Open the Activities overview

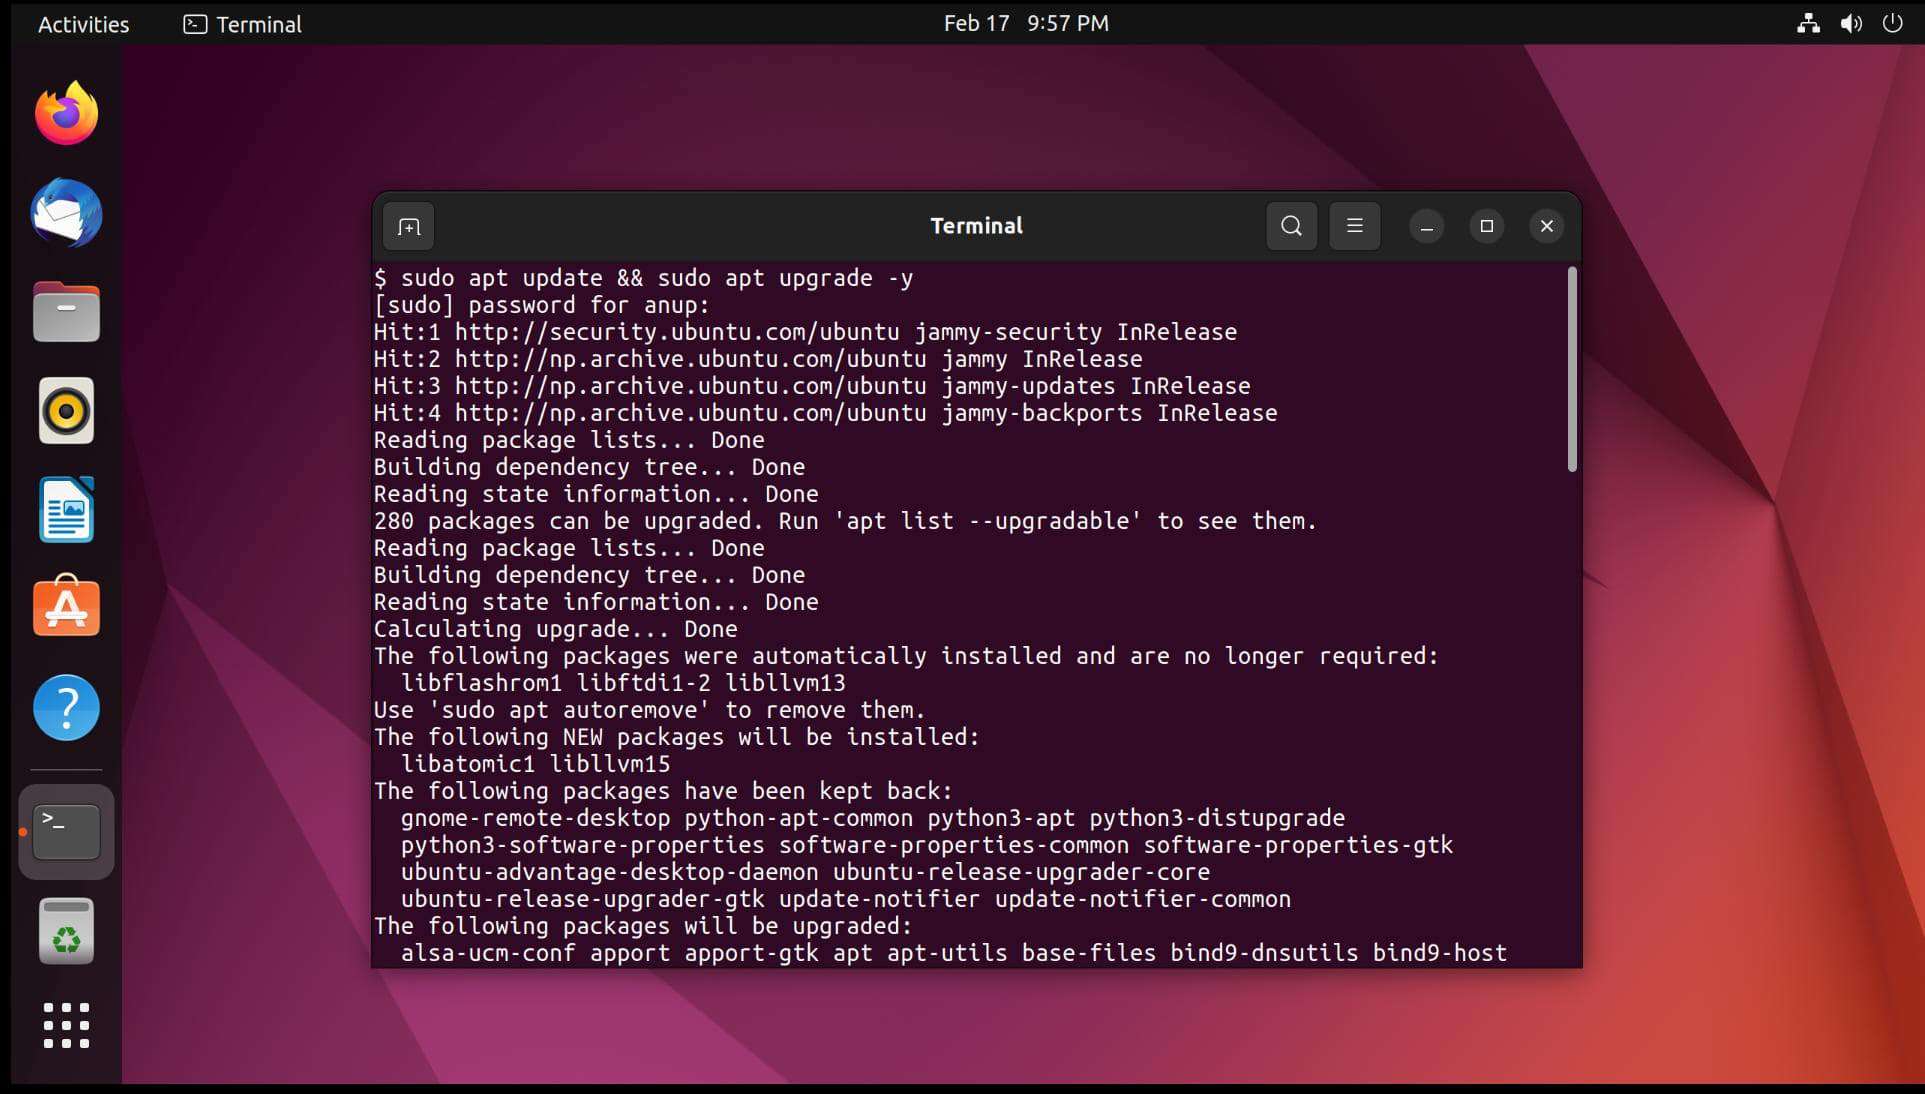(82, 24)
